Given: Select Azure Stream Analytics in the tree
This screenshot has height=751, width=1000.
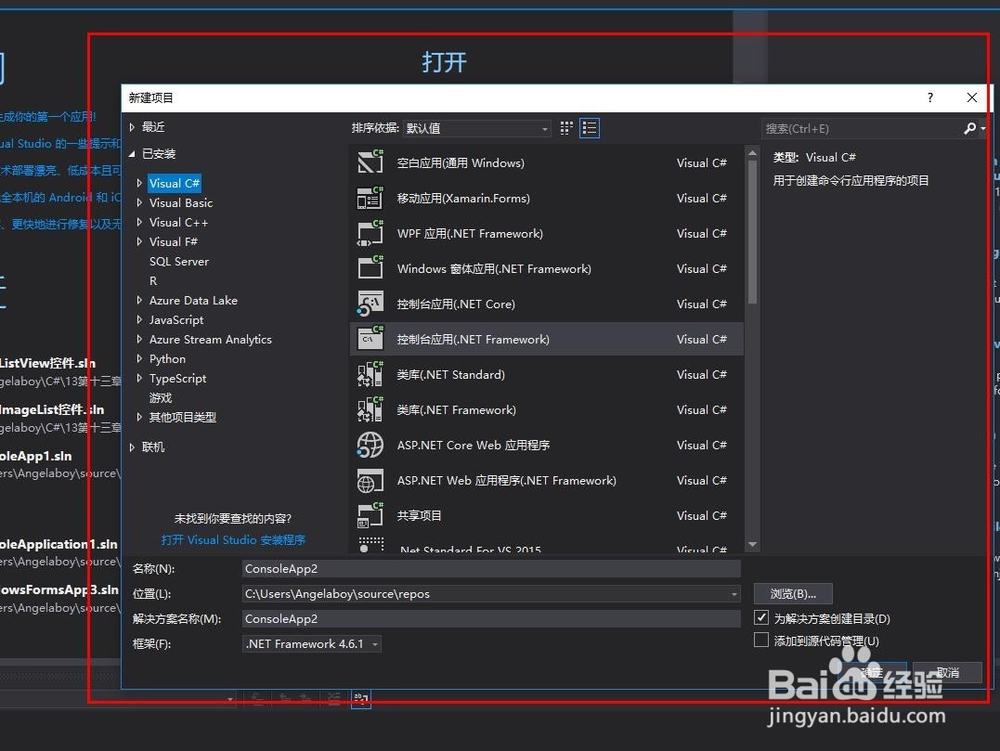Looking at the screenshot, I should point(210,339).
